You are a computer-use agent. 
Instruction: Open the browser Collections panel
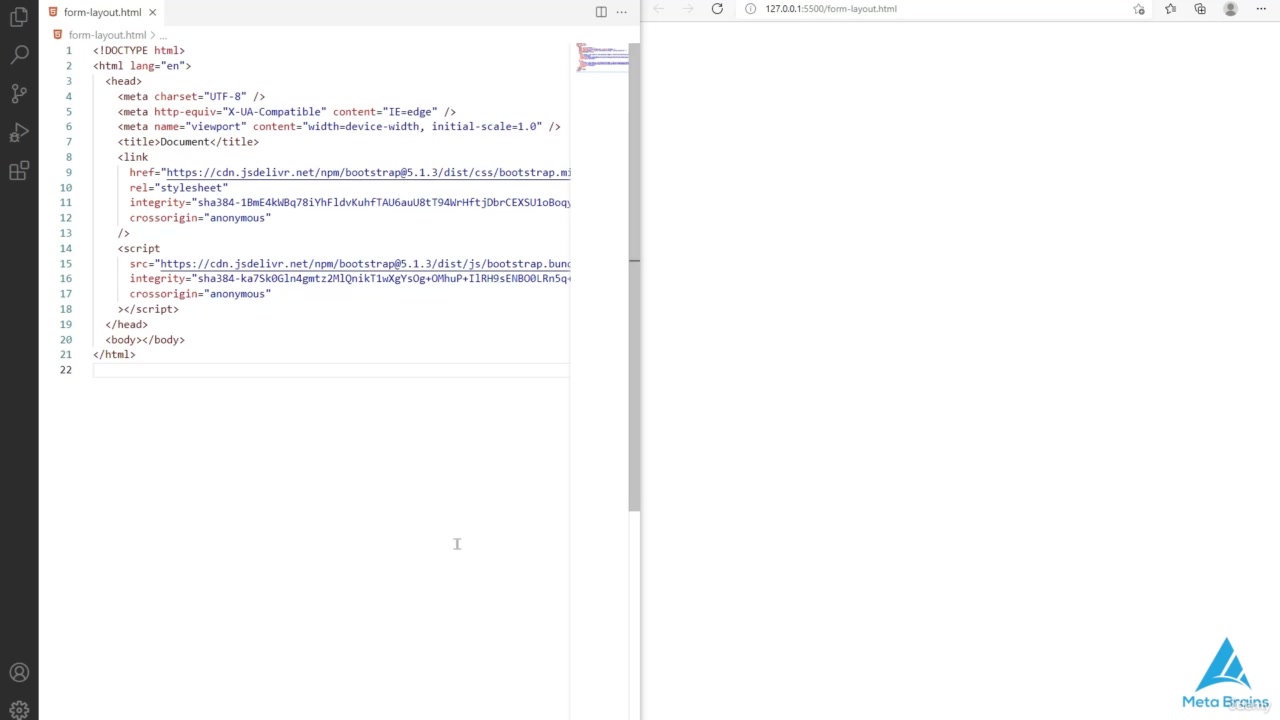point(1200,9)
